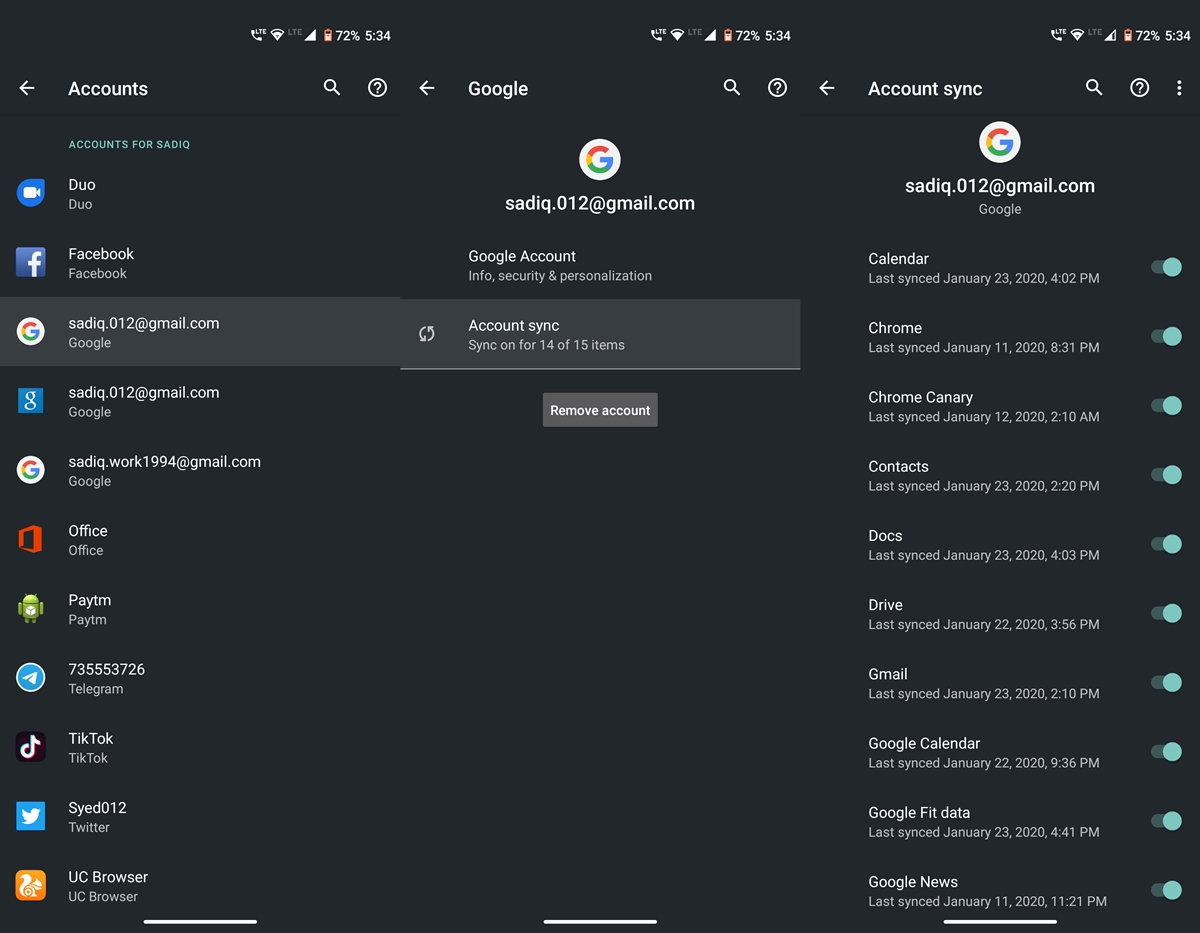Viewport: 1200px width, 933px height.
Task: Open Telegram account 735553726
Action: click(200, 678)
